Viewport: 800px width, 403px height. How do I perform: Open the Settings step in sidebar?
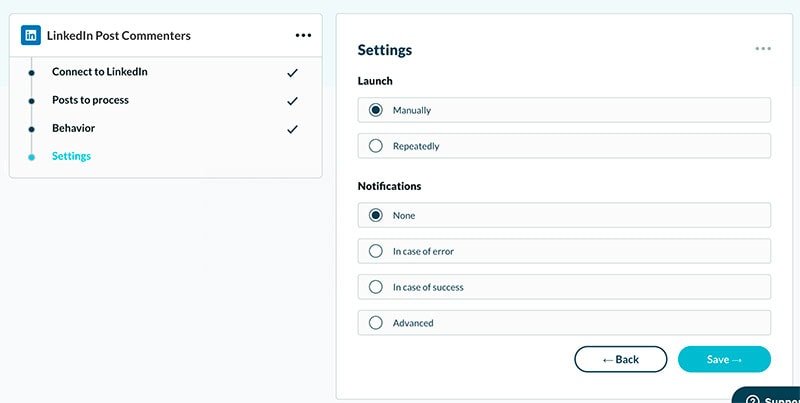[71, 156]
